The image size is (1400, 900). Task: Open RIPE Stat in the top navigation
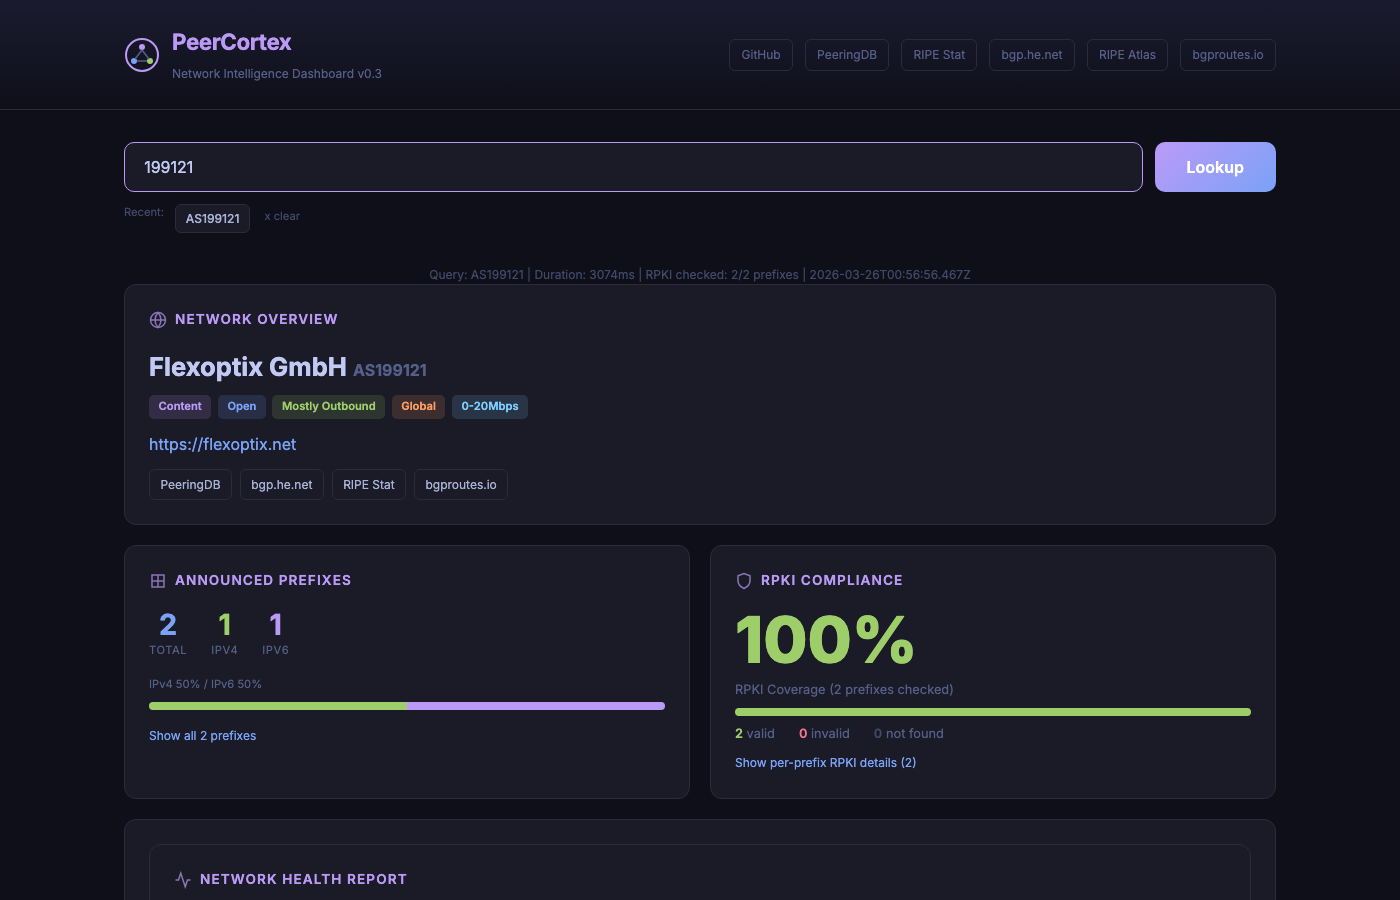click(x=939, y=55)
